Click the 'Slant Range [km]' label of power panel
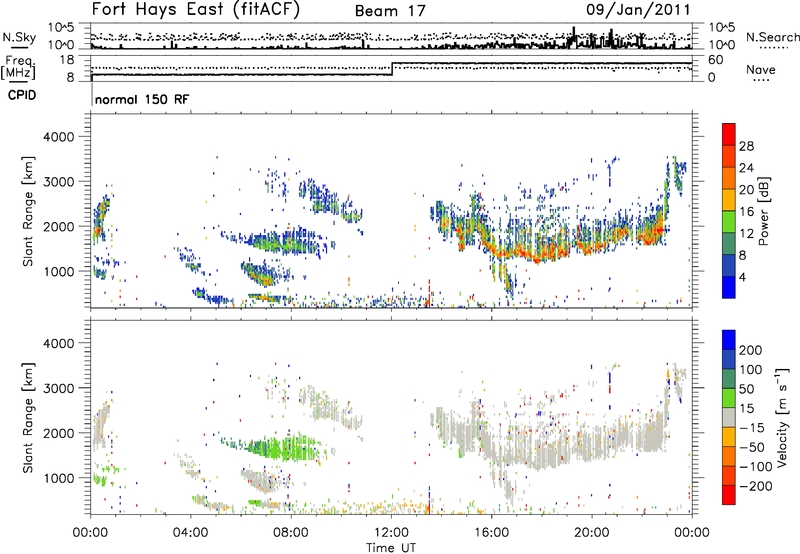The height and width of the screenshot is (554, 800). [x=28, y=211]
